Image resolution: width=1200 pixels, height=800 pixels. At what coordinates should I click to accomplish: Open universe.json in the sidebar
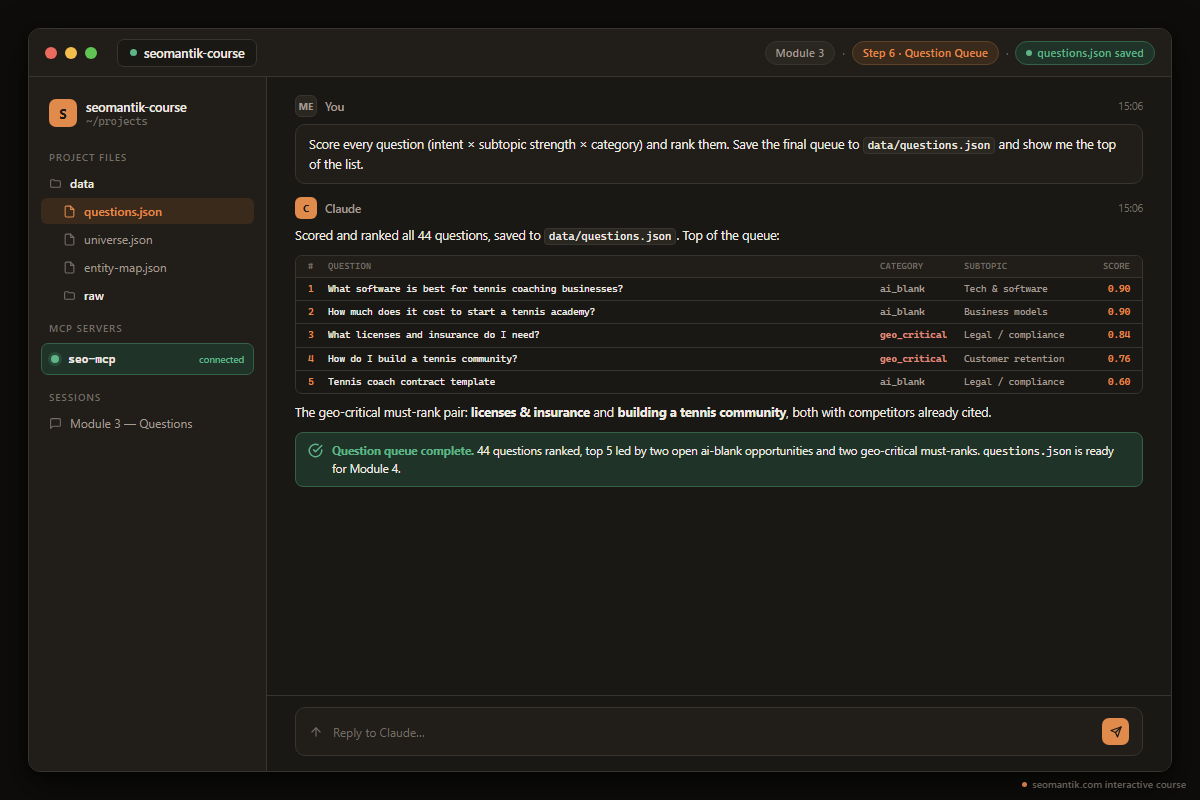pyautogui.click(x=147, y=240)
